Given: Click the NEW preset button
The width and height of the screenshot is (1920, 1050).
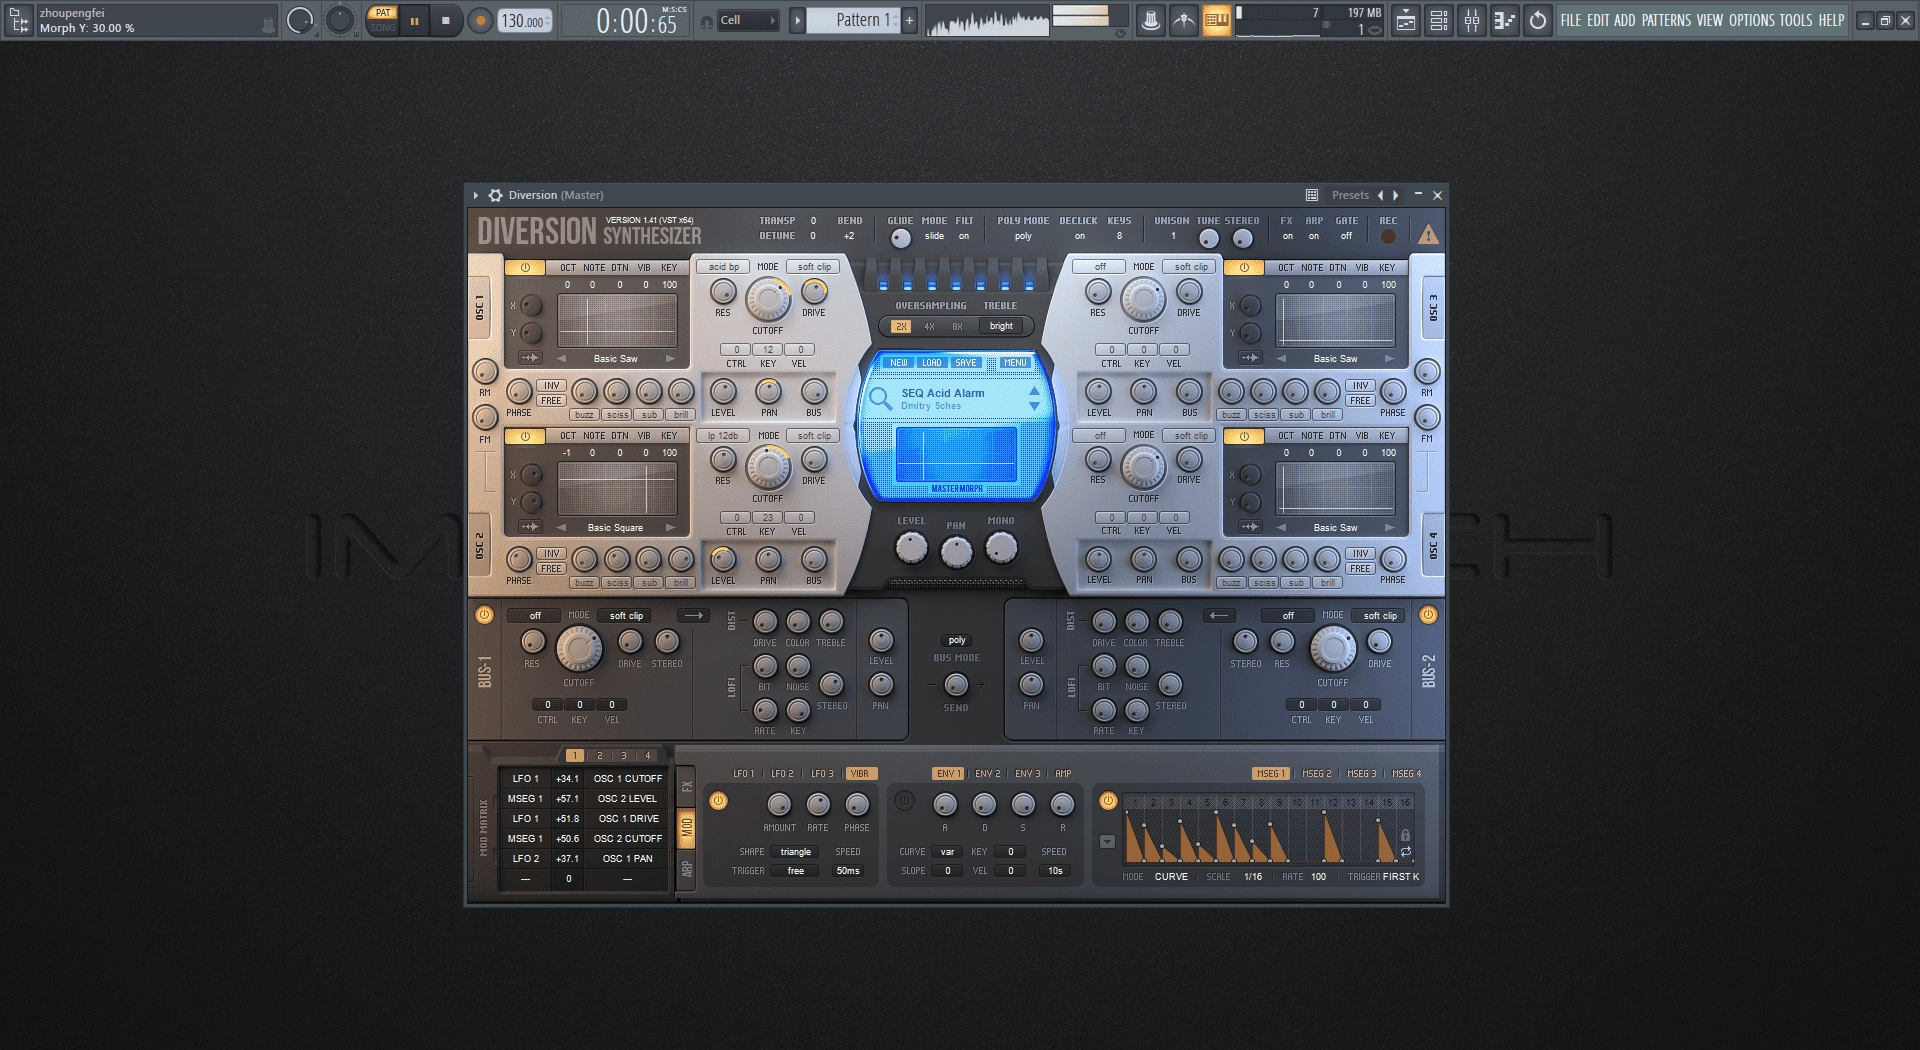Looking at the screenshot, I should coord(899,363).
